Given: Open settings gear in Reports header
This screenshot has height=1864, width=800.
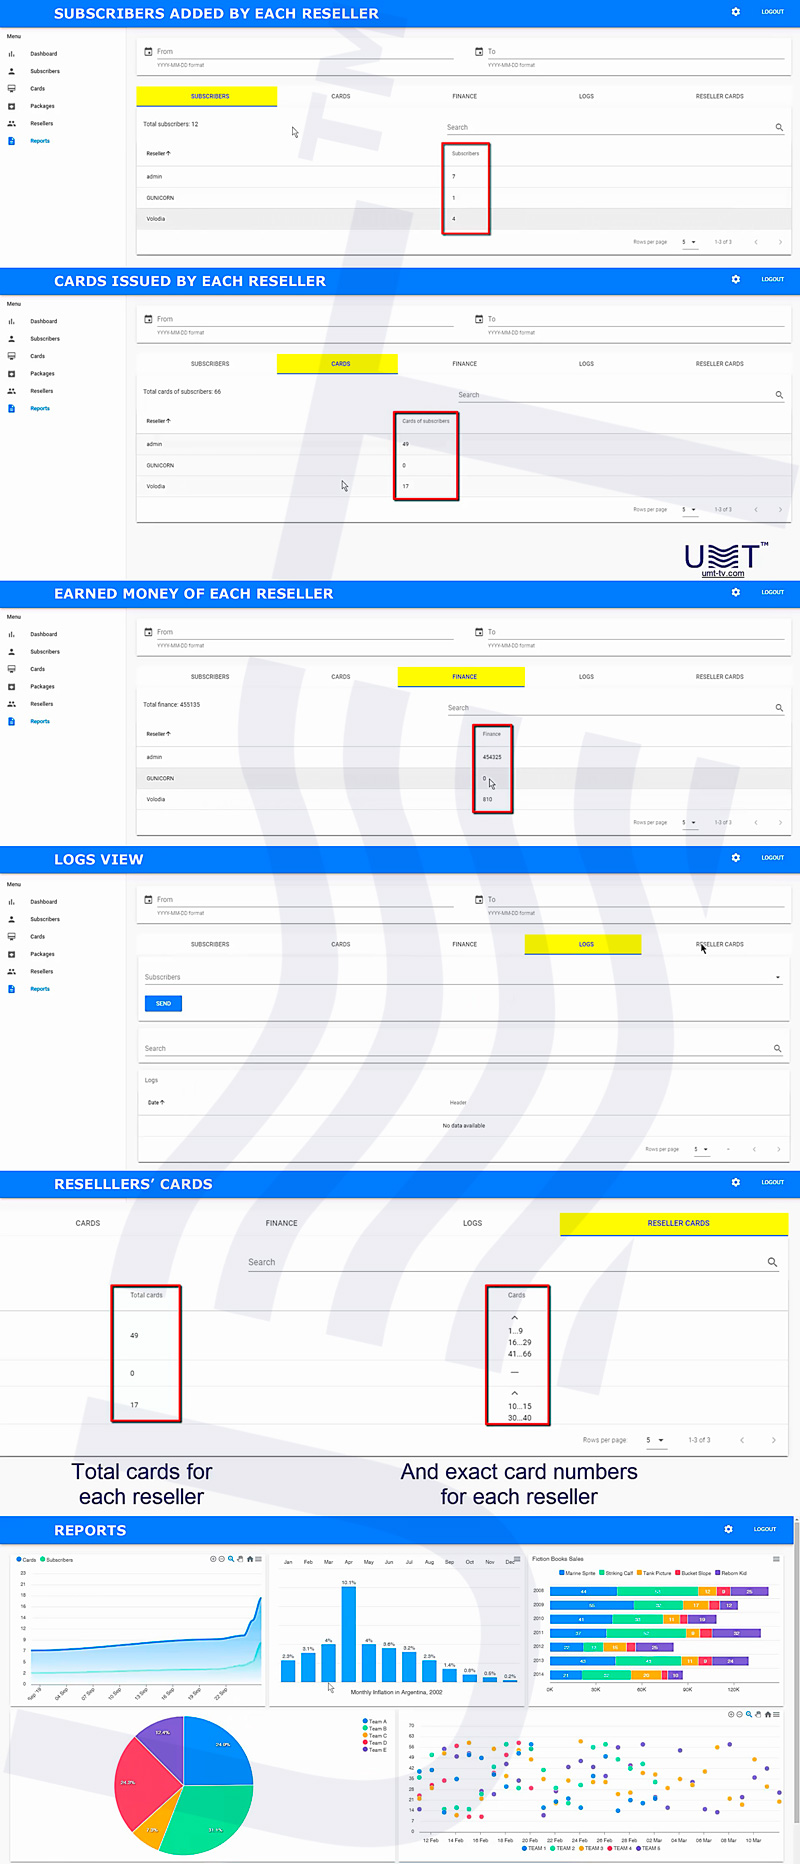Looking at the screenshot, I should coord(728,1529).
